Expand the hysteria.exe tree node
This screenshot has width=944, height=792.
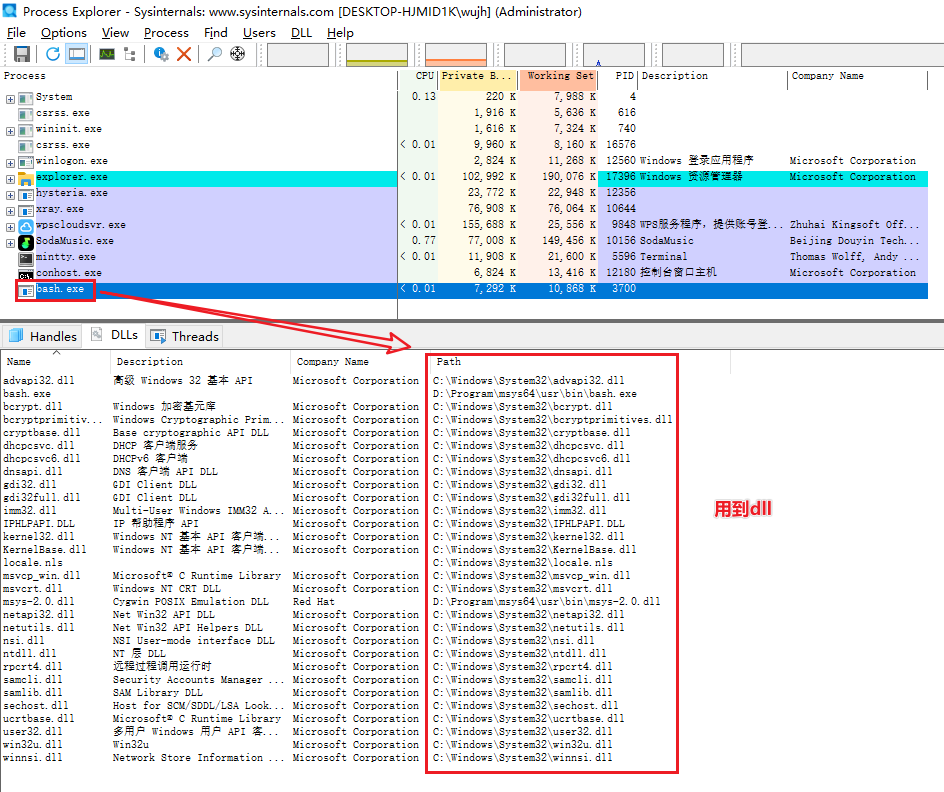click(x=10, y=195)
